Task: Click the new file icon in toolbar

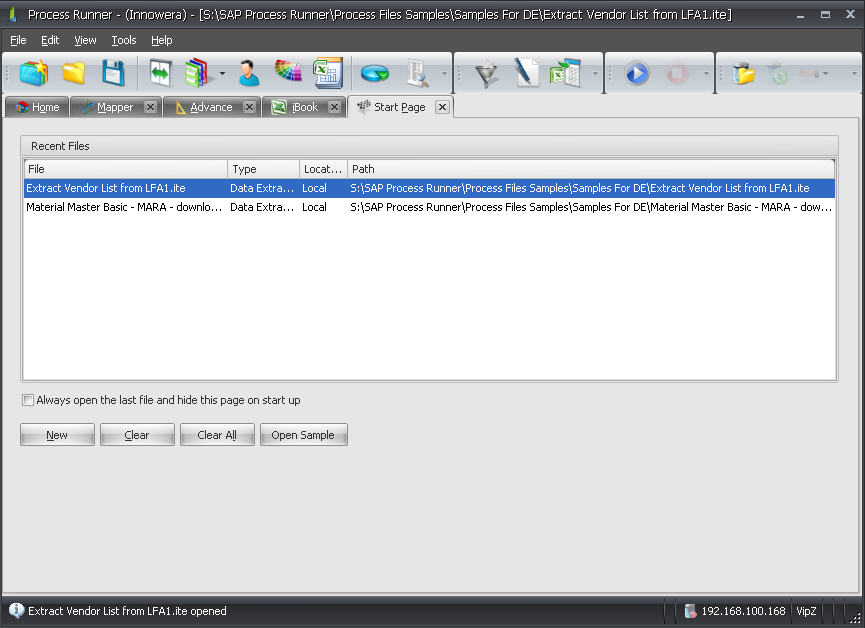Action: 34,73
